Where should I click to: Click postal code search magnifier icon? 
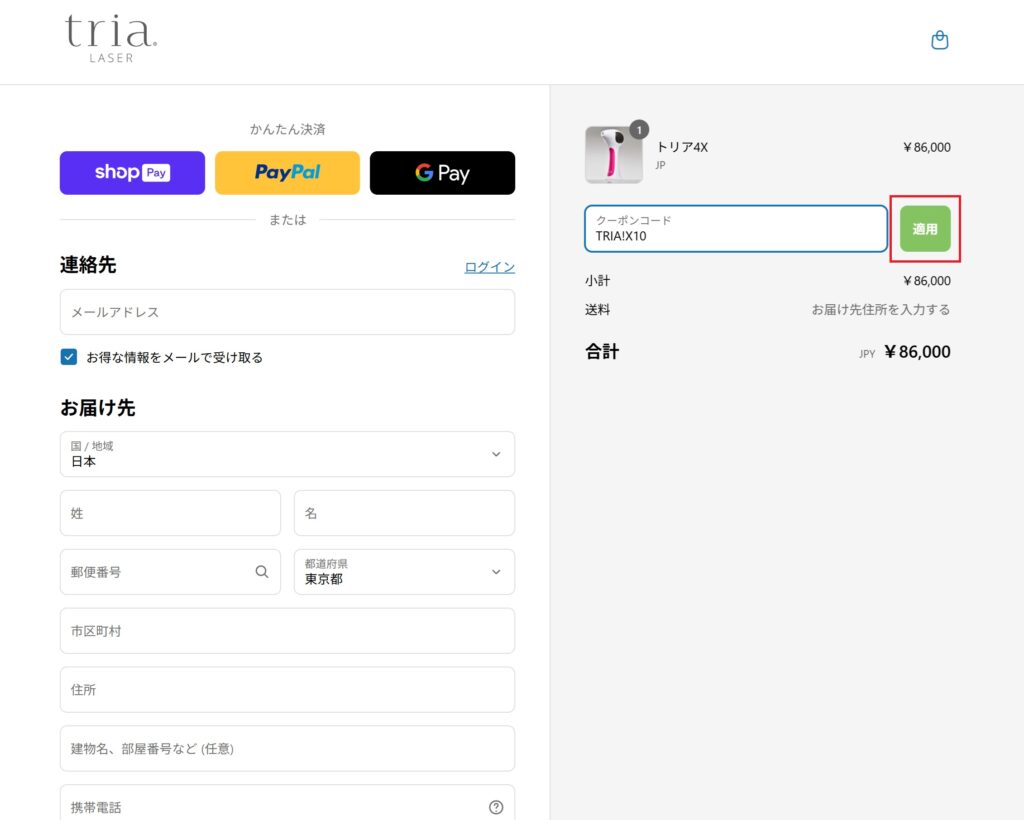pos(262,572)
